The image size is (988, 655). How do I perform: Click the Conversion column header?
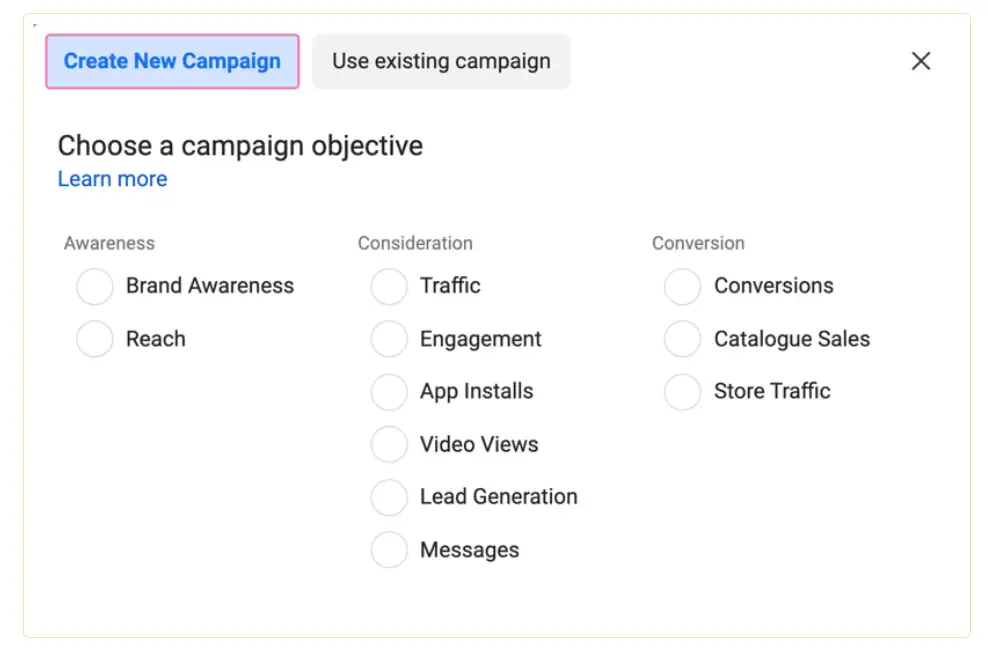pos(698,243)
